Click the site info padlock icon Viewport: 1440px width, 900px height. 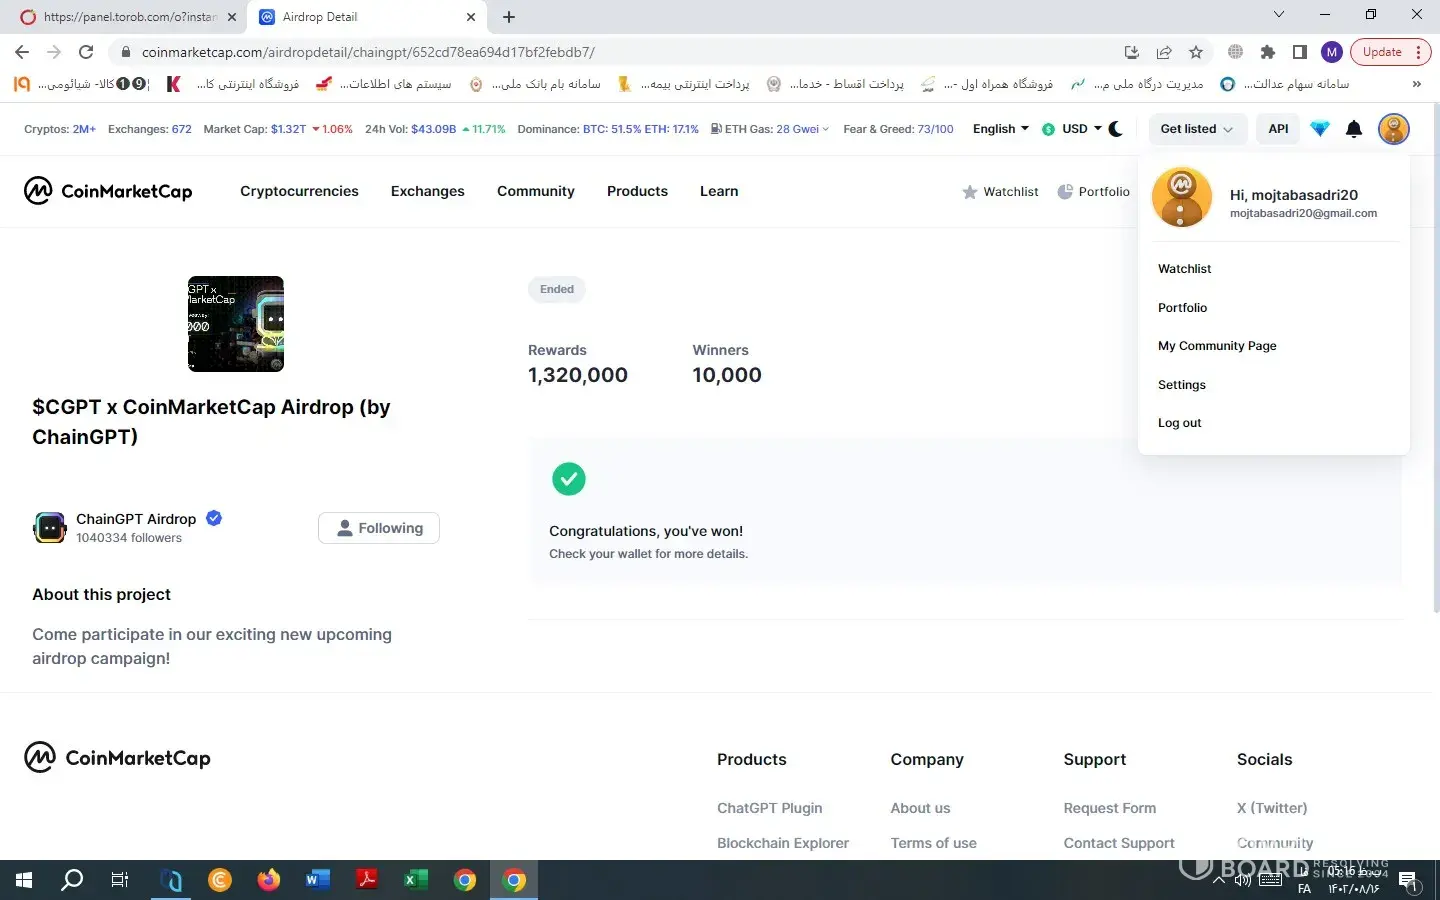(125, 52)
